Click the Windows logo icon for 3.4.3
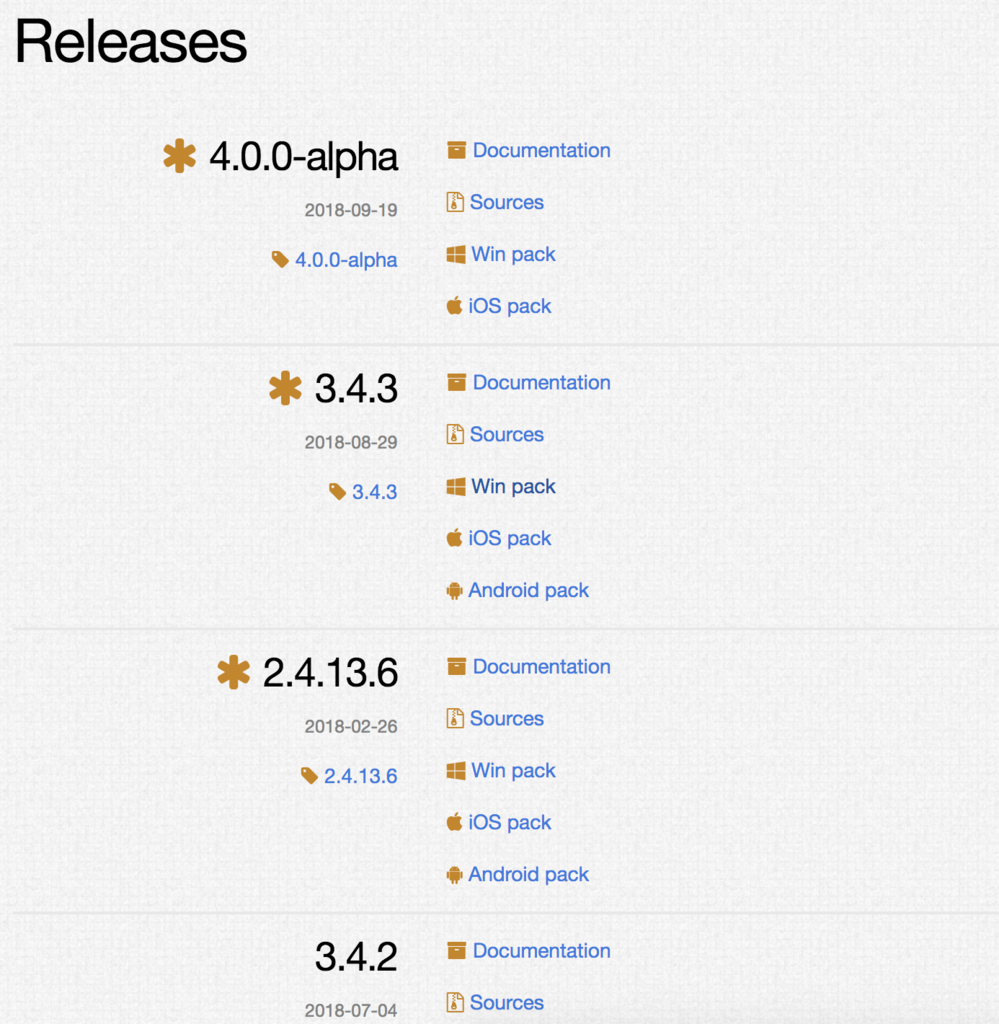 pos(456,487)
